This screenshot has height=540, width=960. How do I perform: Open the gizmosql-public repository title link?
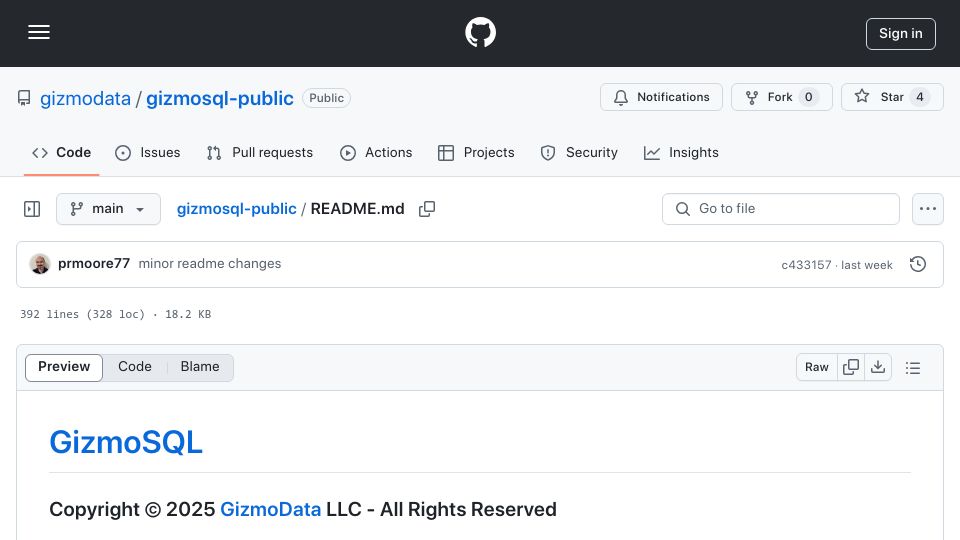[220, 98]
